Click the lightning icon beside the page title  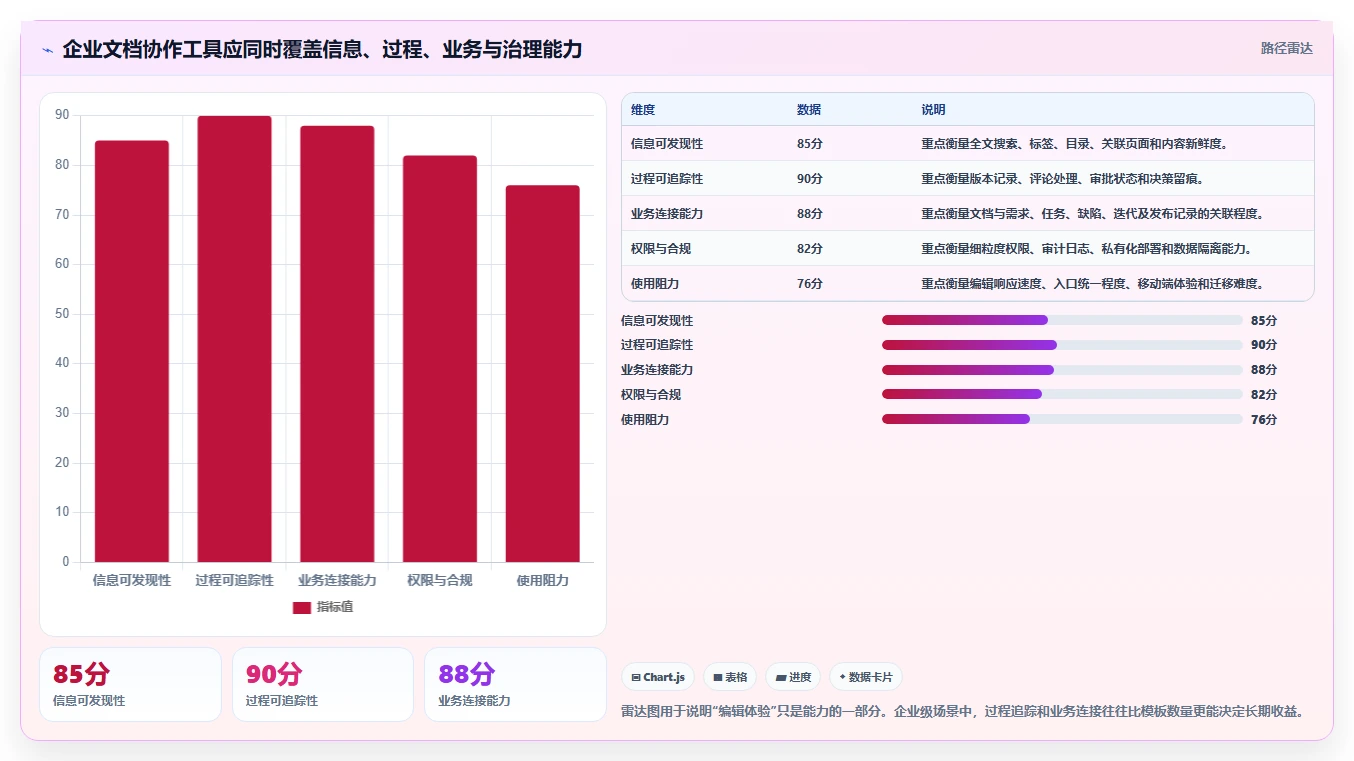(48, 50)
